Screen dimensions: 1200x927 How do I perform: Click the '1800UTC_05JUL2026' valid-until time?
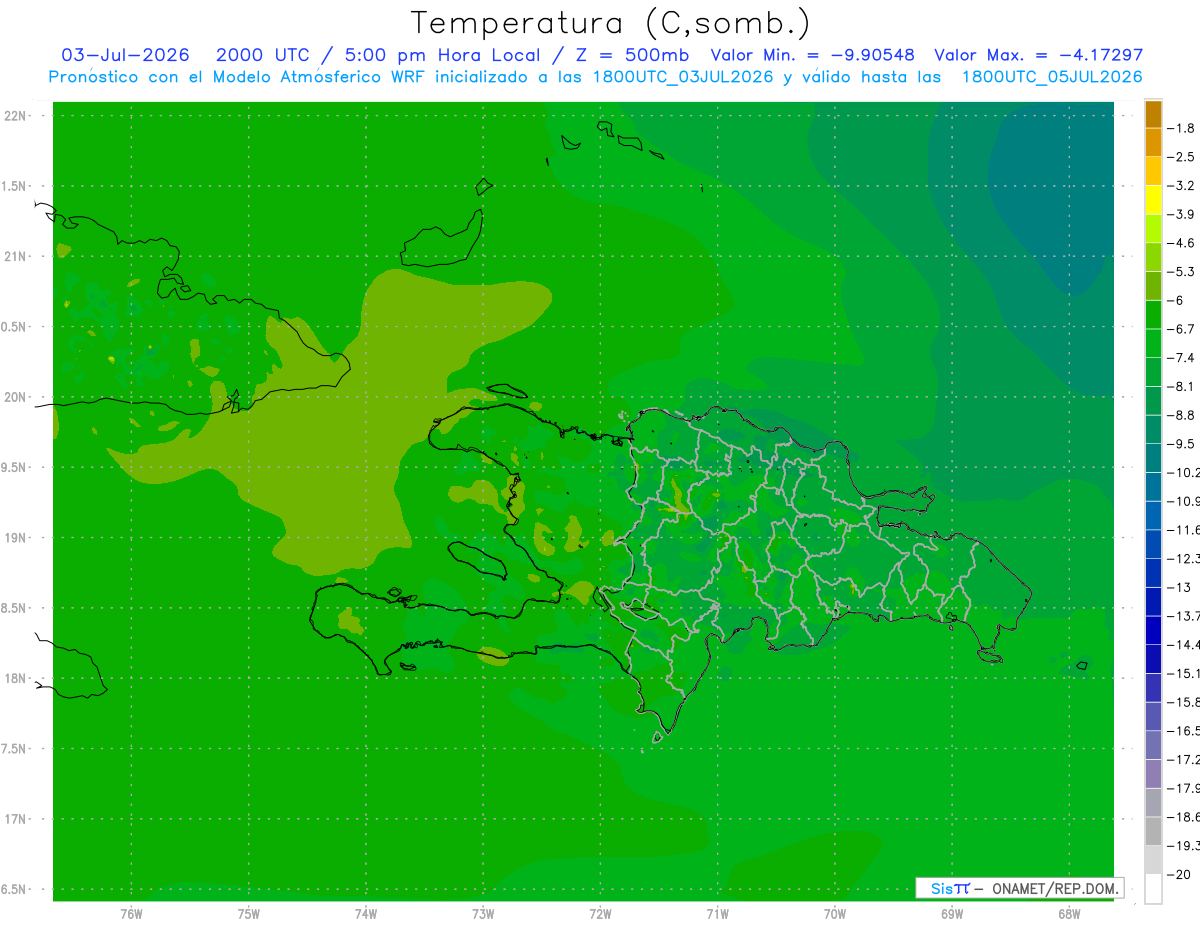point(1052,77)
